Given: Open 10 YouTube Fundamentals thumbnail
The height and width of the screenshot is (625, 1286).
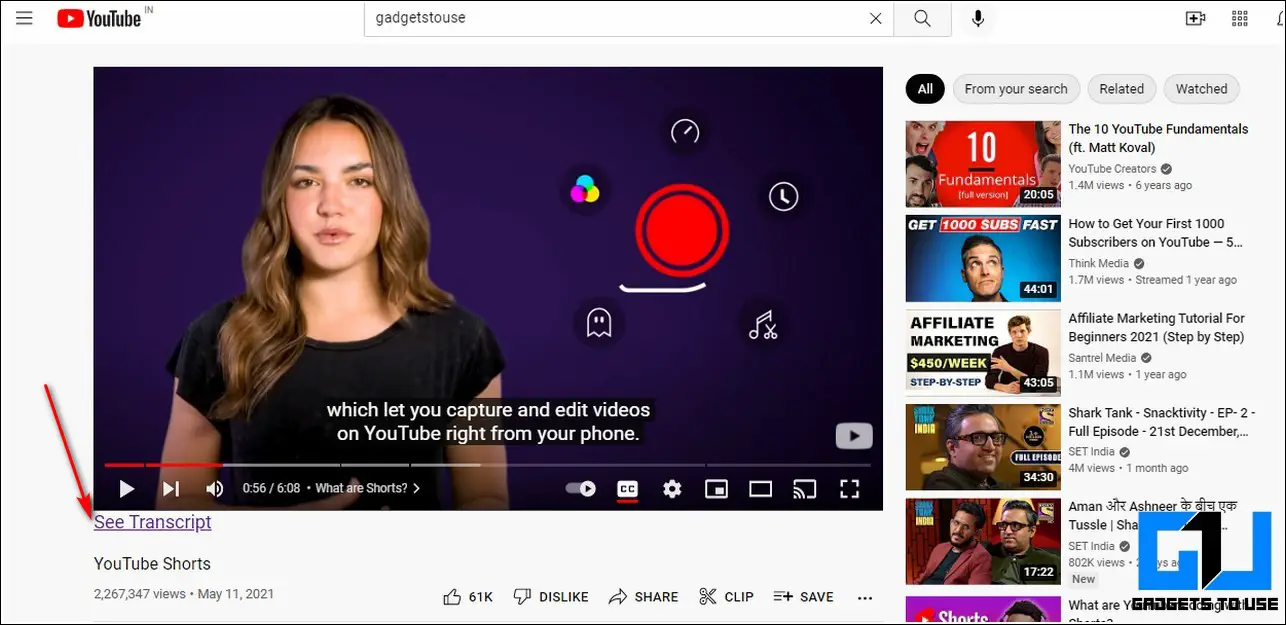Looking at the screenshot, I should pyautogui.click(x=983, y=164).
